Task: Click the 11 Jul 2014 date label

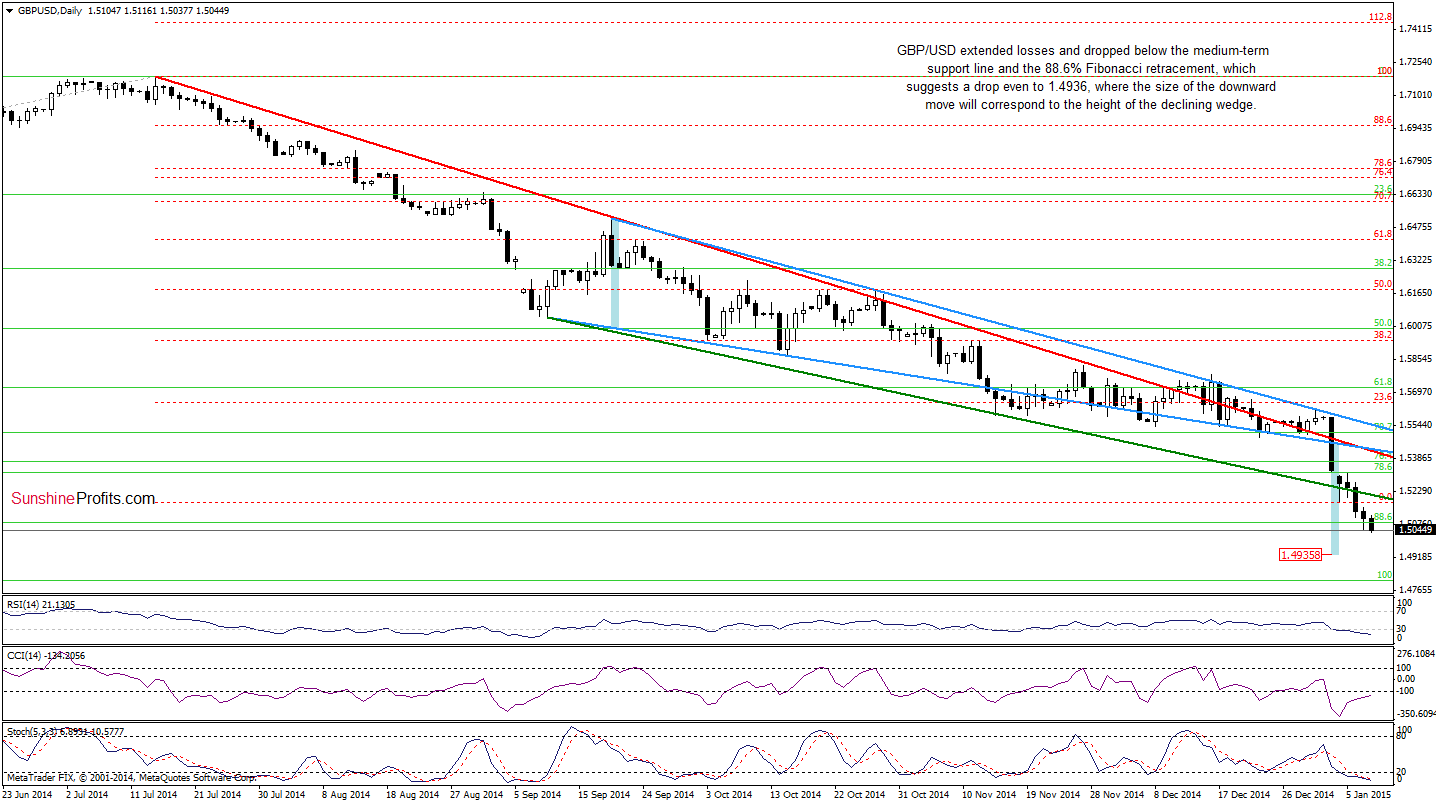Action: click(155, 794)
